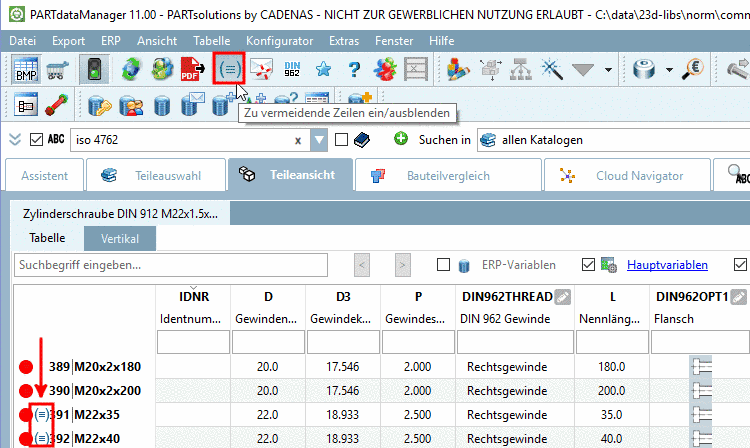Viewport: 750px width, 448px height.
Task: Open the Konfigurator menu
Action: [x=279, y=41]
